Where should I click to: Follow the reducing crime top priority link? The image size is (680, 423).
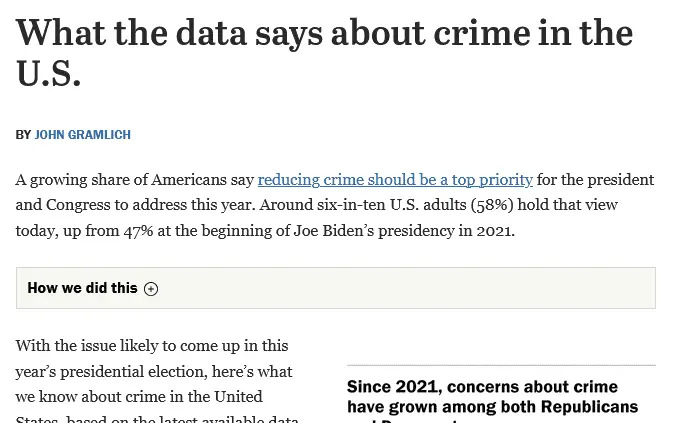[x=395, y=180]
